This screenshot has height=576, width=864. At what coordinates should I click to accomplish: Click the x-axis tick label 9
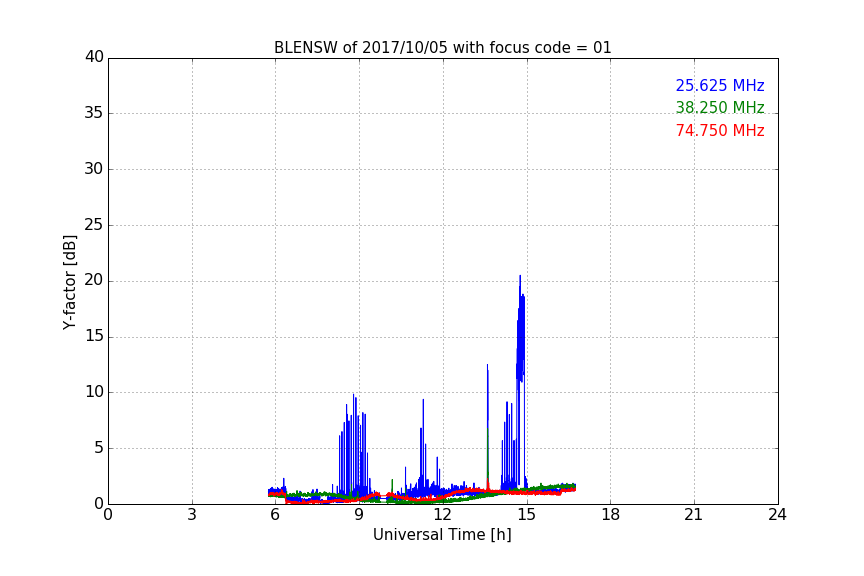(x=359, y=515)
